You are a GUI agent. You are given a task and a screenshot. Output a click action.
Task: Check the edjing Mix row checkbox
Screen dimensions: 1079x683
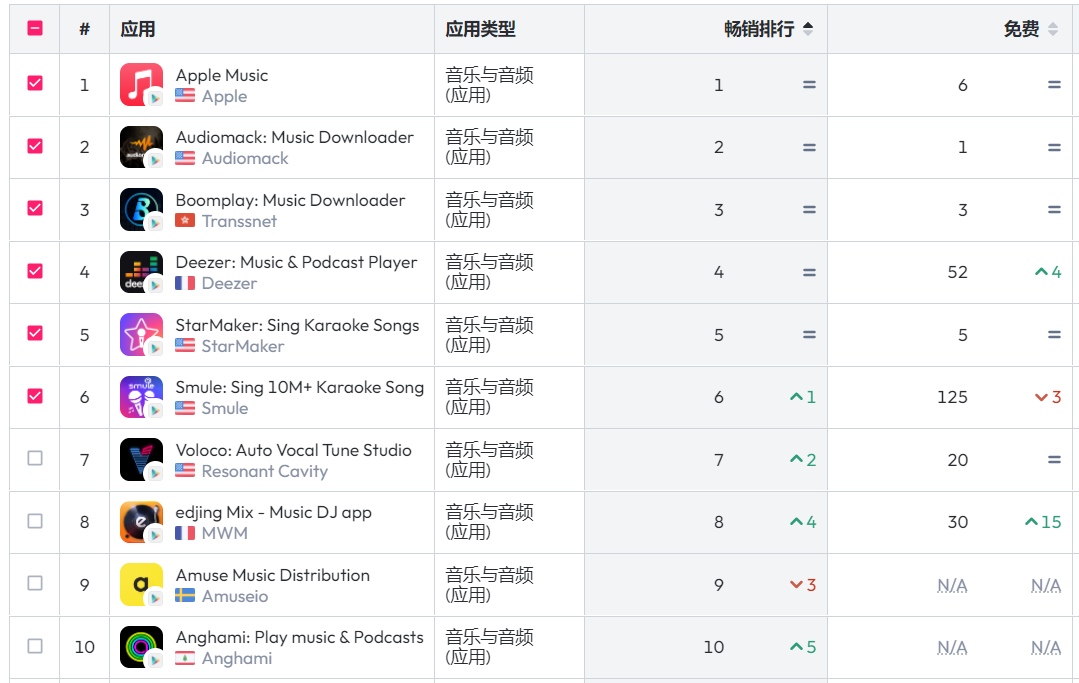click(35, 521)
